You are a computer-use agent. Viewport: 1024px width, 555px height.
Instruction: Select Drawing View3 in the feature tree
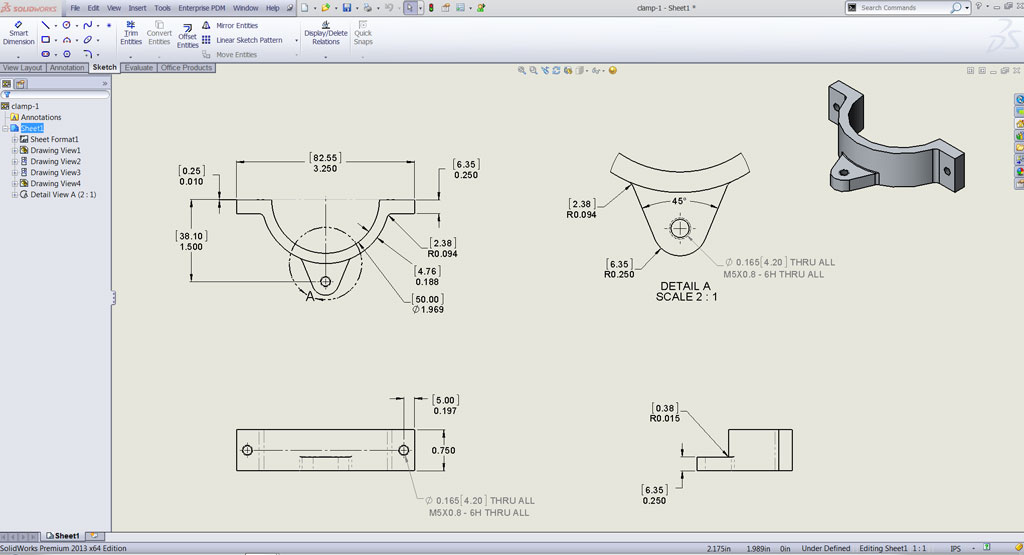(x=55, y=173)
